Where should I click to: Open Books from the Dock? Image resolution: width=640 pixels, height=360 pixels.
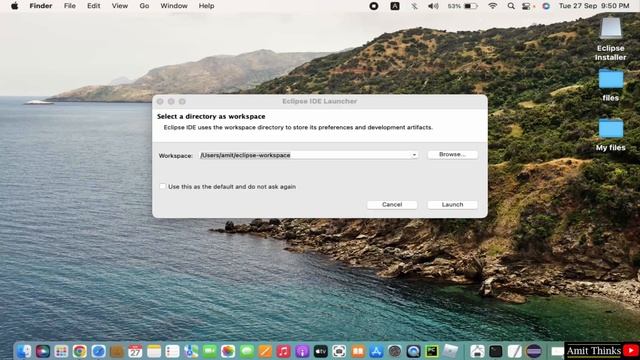[x=358, y=351]
